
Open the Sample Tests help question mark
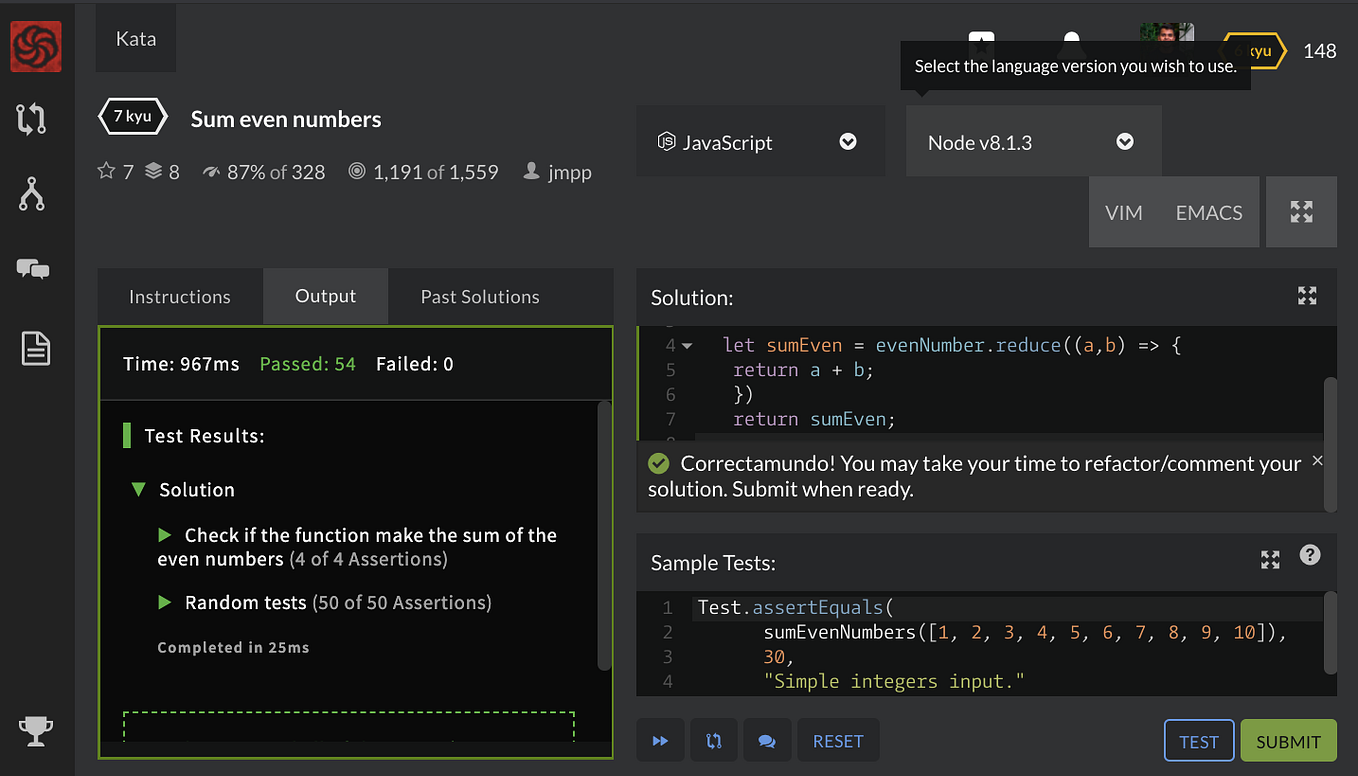click(x=1310, y=554)
